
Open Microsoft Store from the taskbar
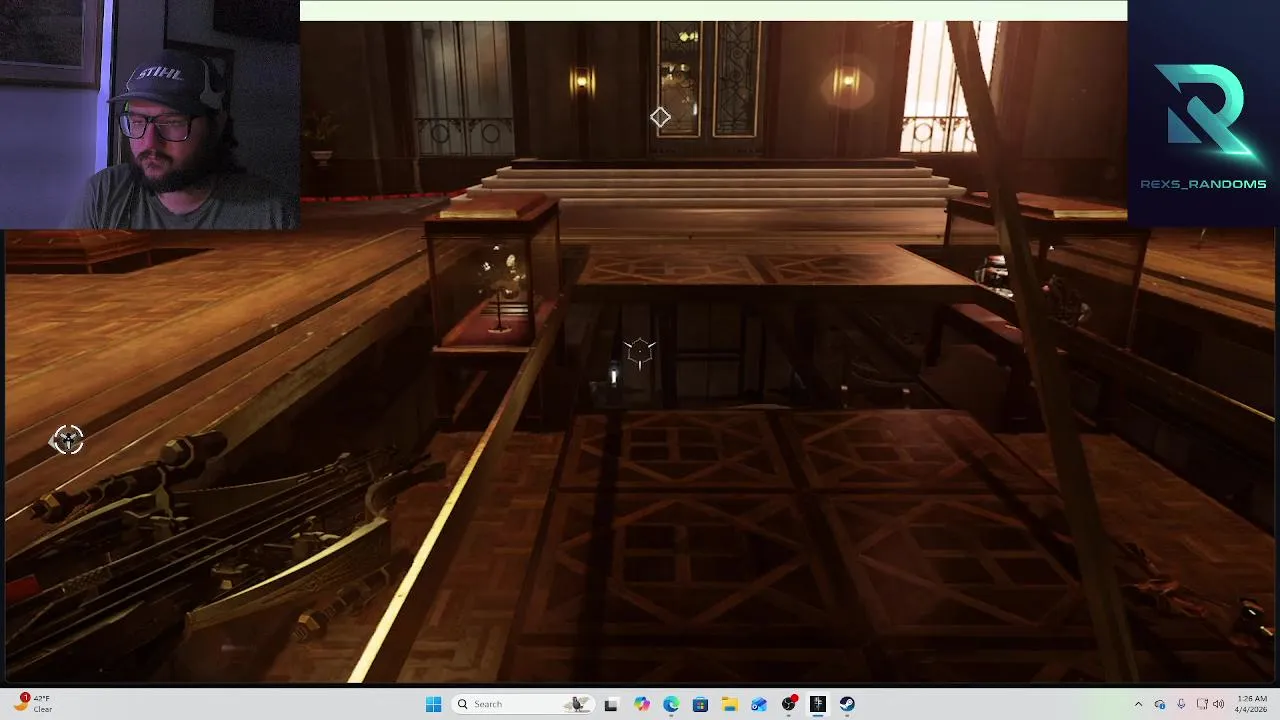[x=700, y=704]
